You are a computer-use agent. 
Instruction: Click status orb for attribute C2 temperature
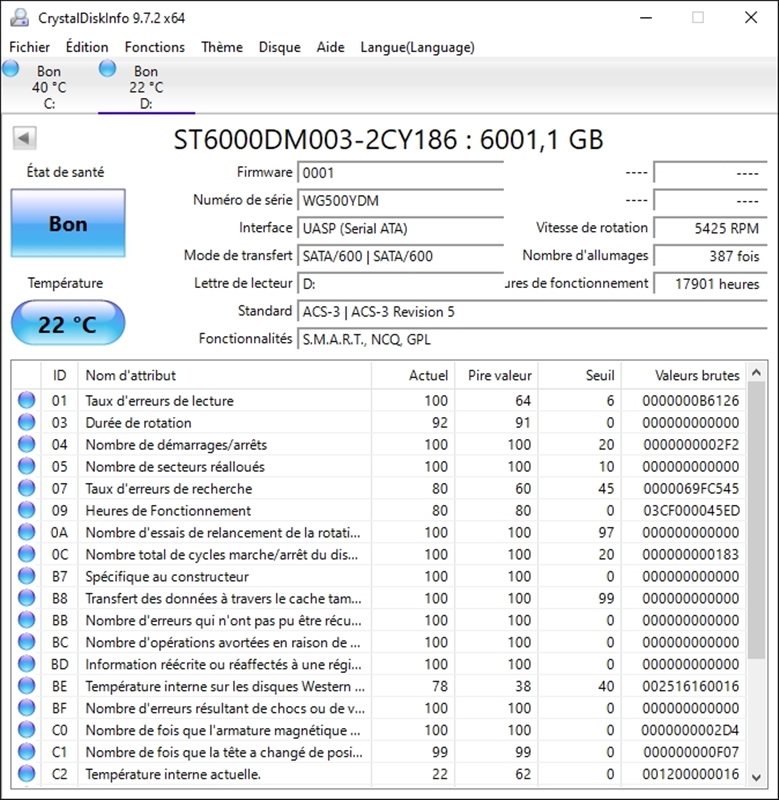[x=26, y=774]
